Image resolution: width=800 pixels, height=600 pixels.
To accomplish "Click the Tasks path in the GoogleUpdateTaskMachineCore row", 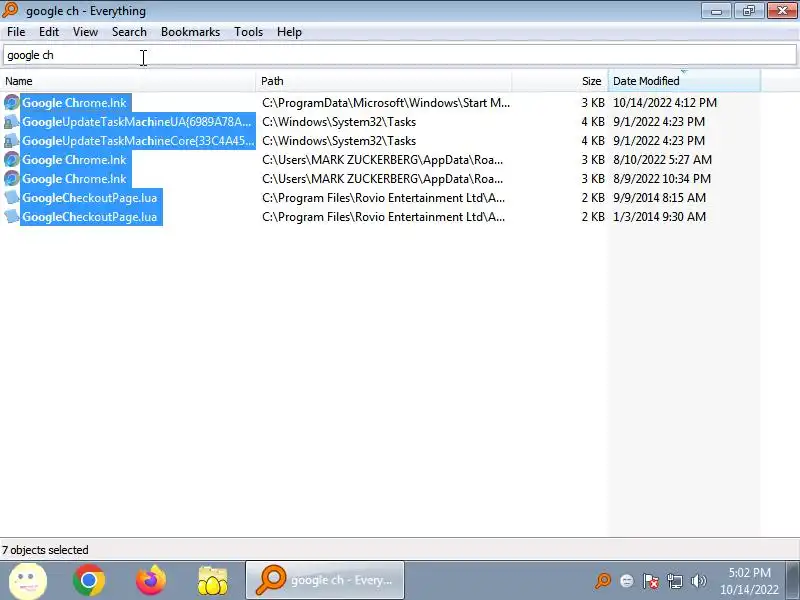I will click(x=339, y=141).
